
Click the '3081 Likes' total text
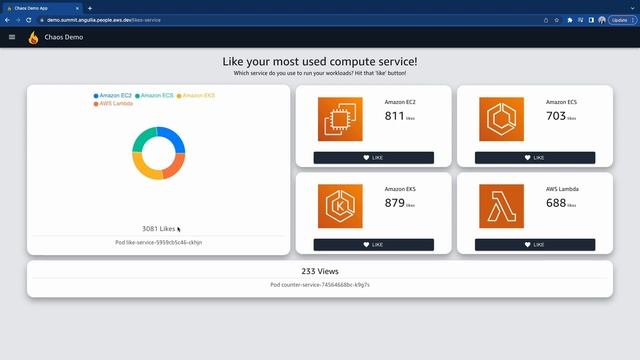coord(158,229)
